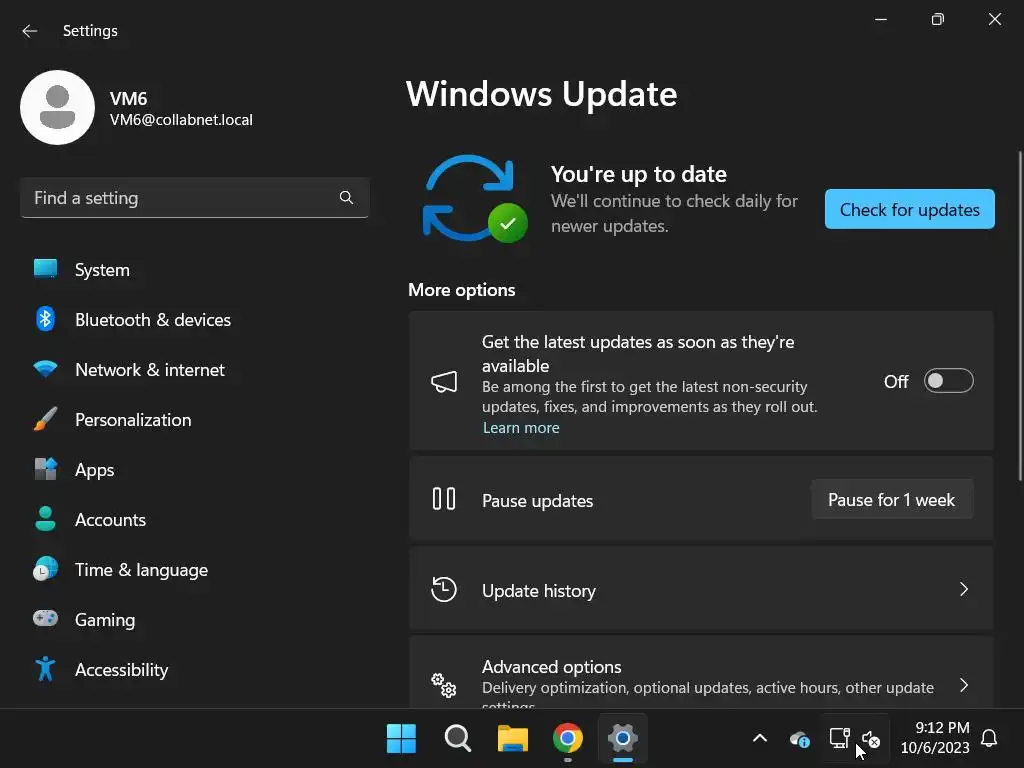Expand Advanced options chevron
The image size is (1024, 768).
pos(964,685)
